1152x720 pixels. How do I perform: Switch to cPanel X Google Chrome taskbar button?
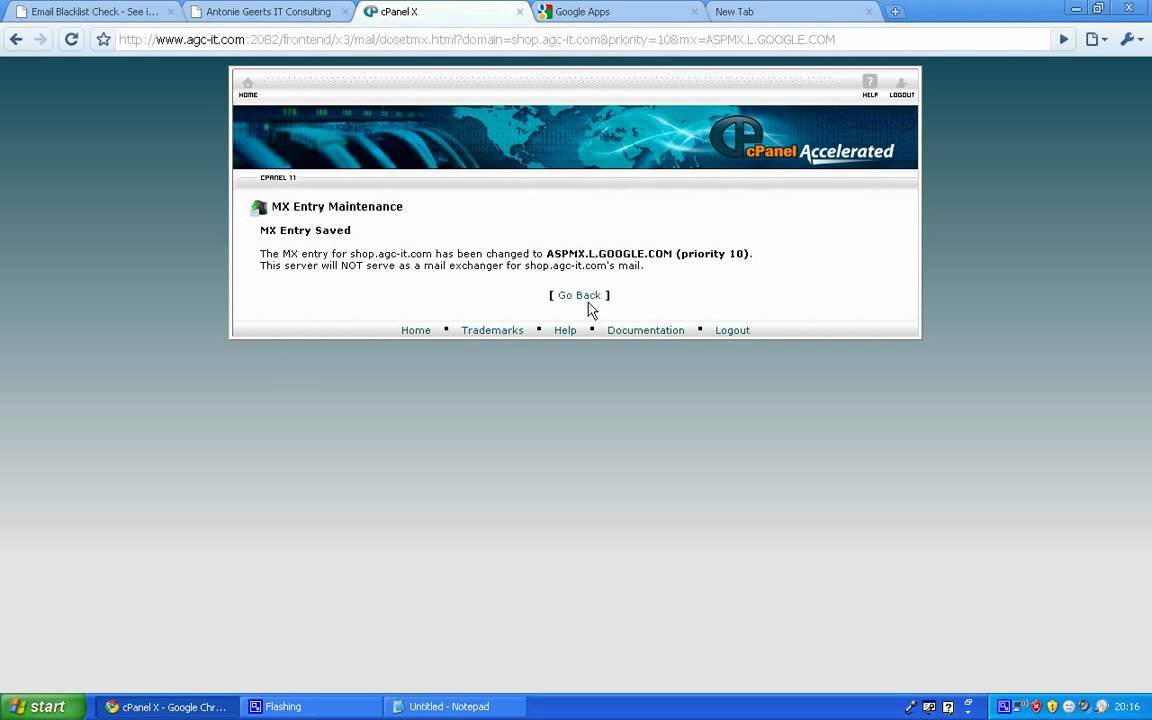tap(168, 707)
